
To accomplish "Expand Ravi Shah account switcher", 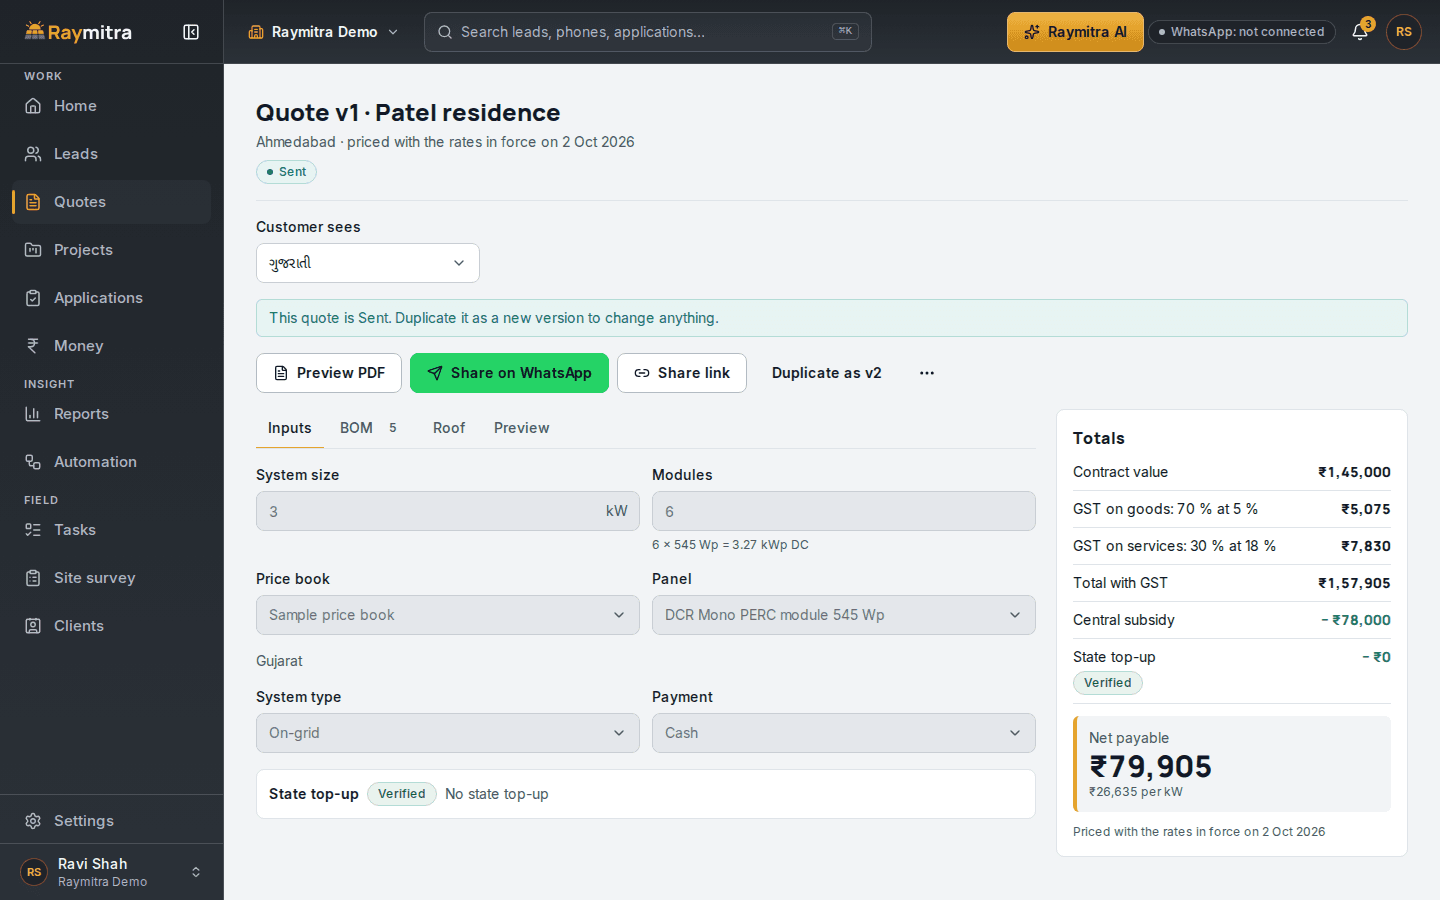I will pyautogui.click(x=112, y=872).
